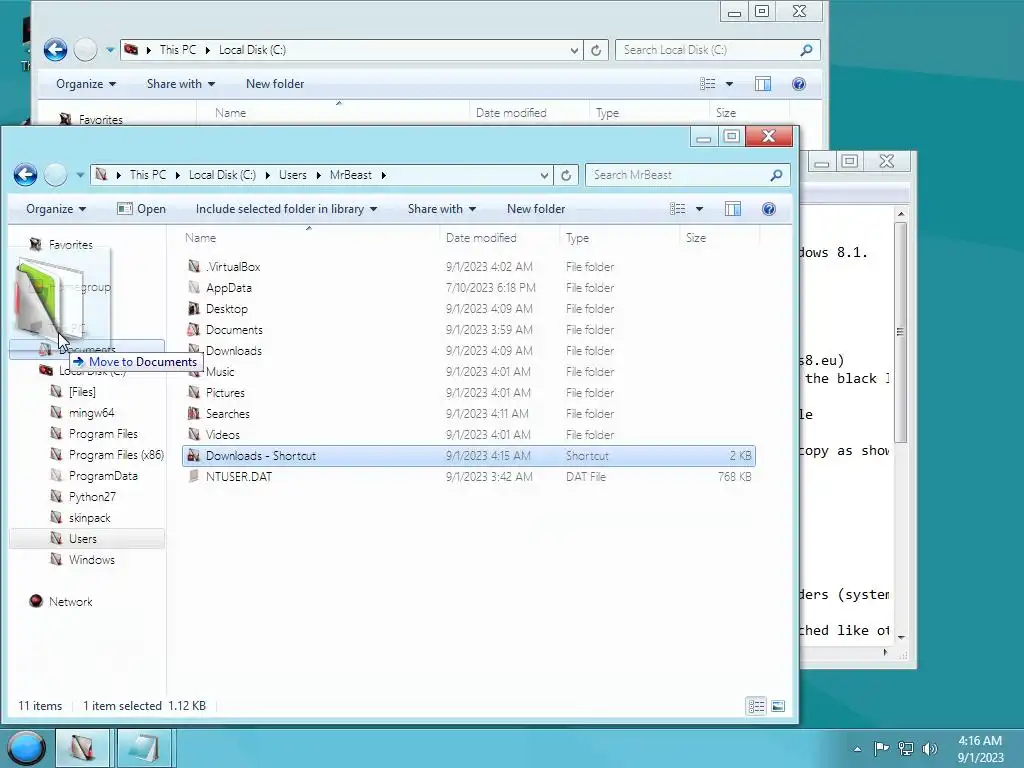This screenshot has height=768, width=1024.
Task: Click the Open button in the toolbar
Action: pyautogui.click(x=141, y=209)
